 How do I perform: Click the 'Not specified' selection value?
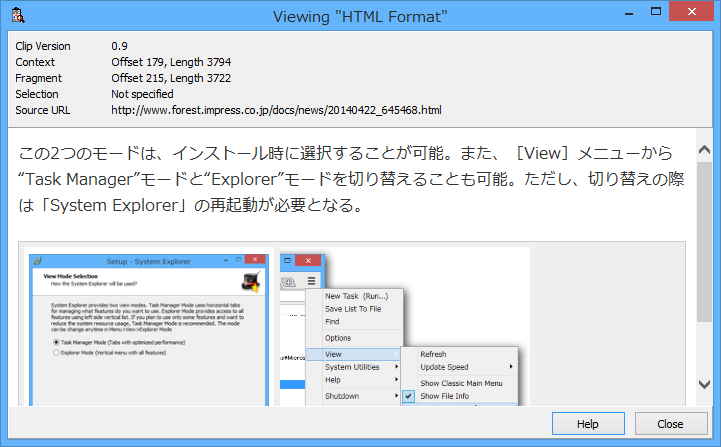click(142, 94)
